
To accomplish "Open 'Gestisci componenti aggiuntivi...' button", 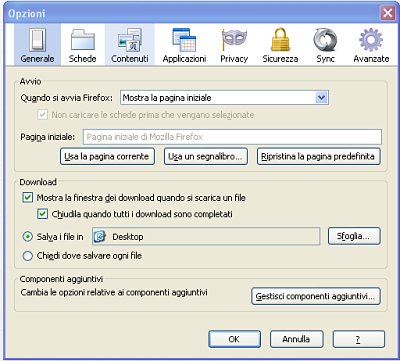I will click(316, 296).
